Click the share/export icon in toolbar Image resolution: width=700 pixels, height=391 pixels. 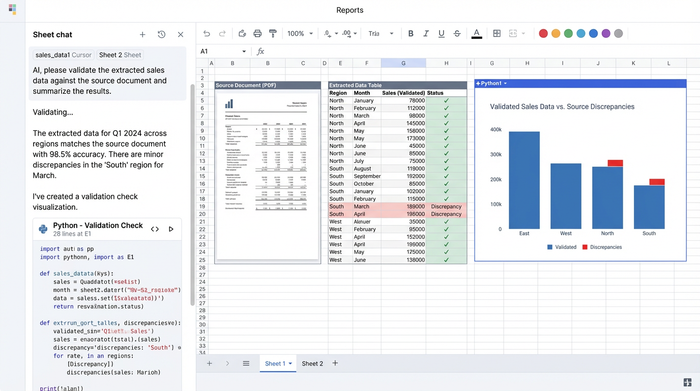242,33
